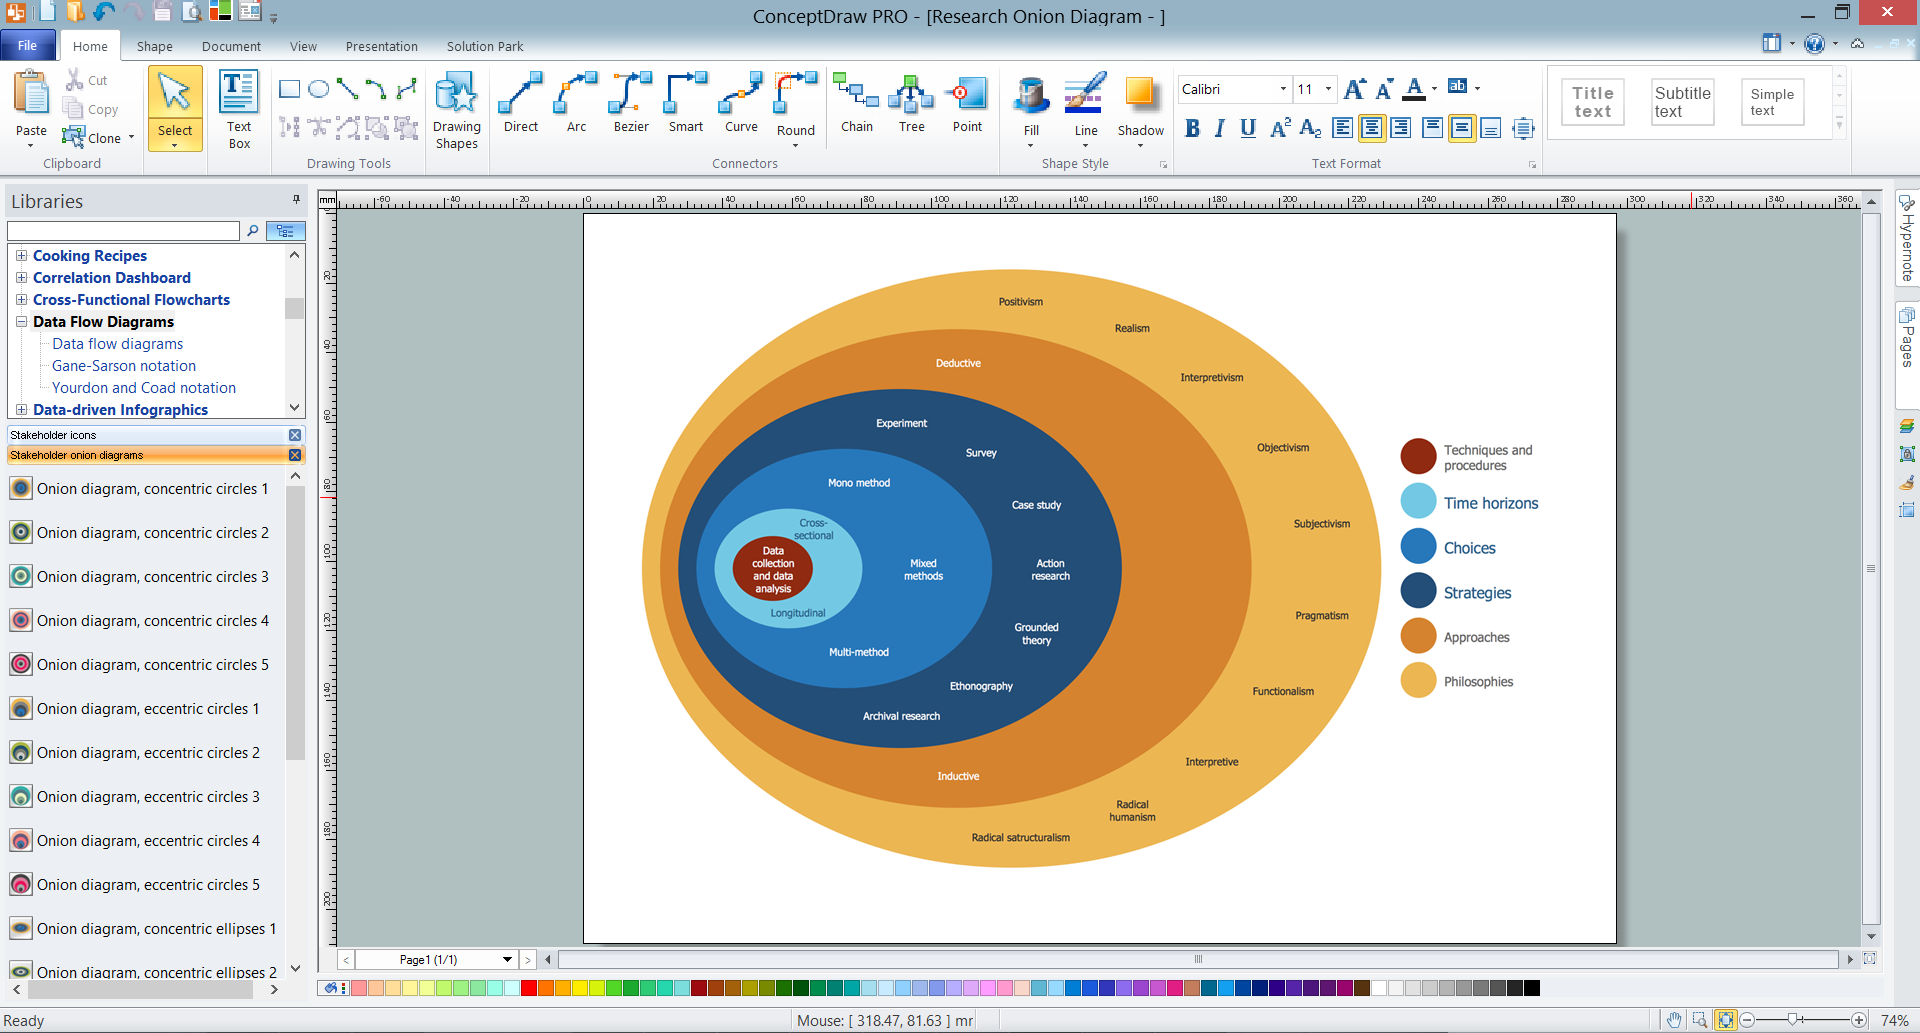Select the Bezier connector tool
Screen dimensions: 1920x1033
click(x=631, y=102)
